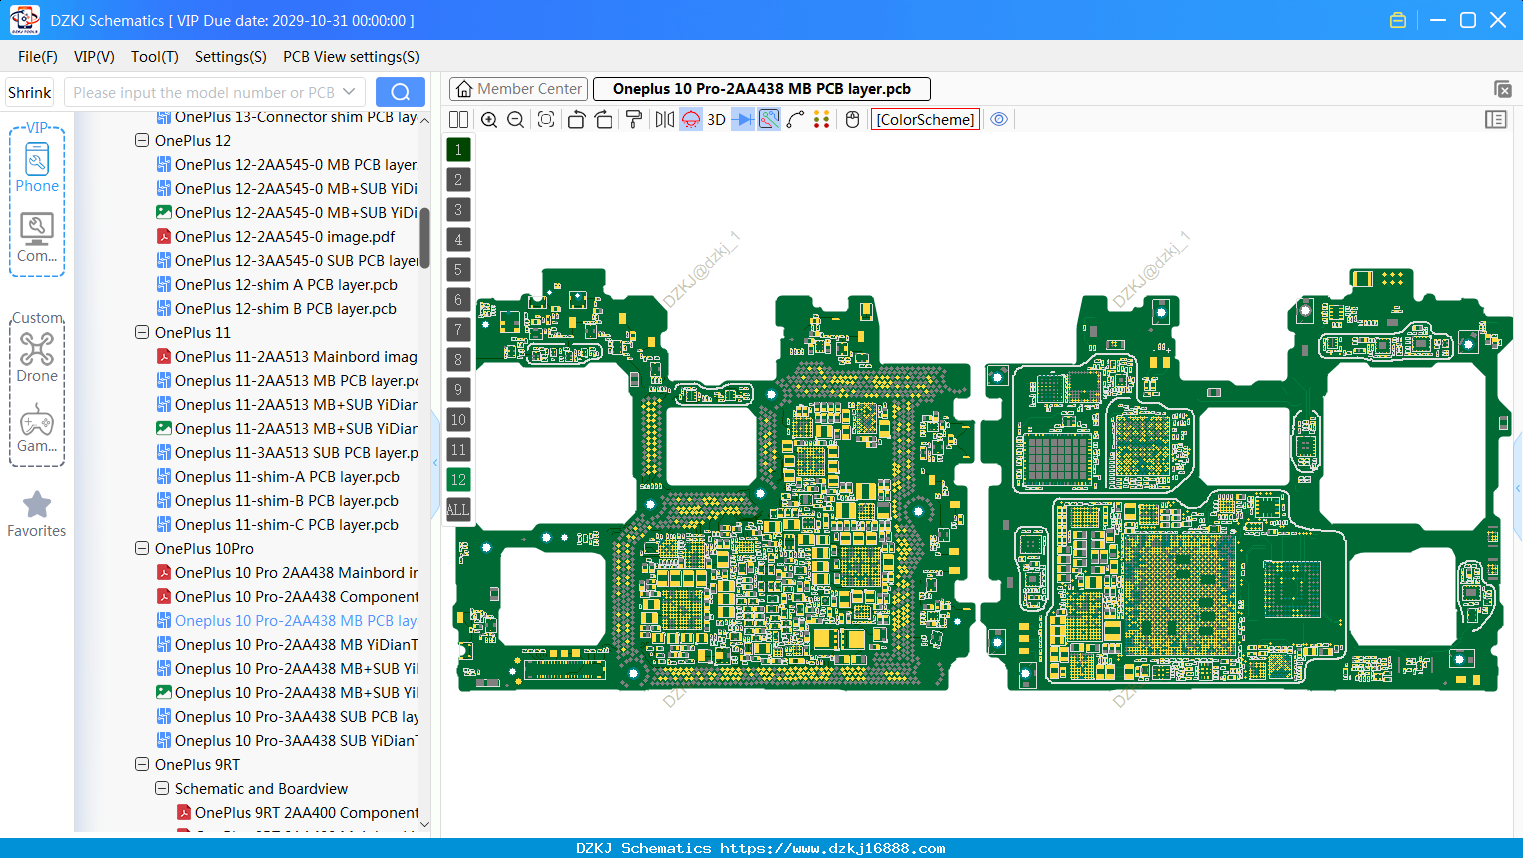Zoom out of the PCB view
This screenshot has height=858, width=1523.
[x=515, y=120]
